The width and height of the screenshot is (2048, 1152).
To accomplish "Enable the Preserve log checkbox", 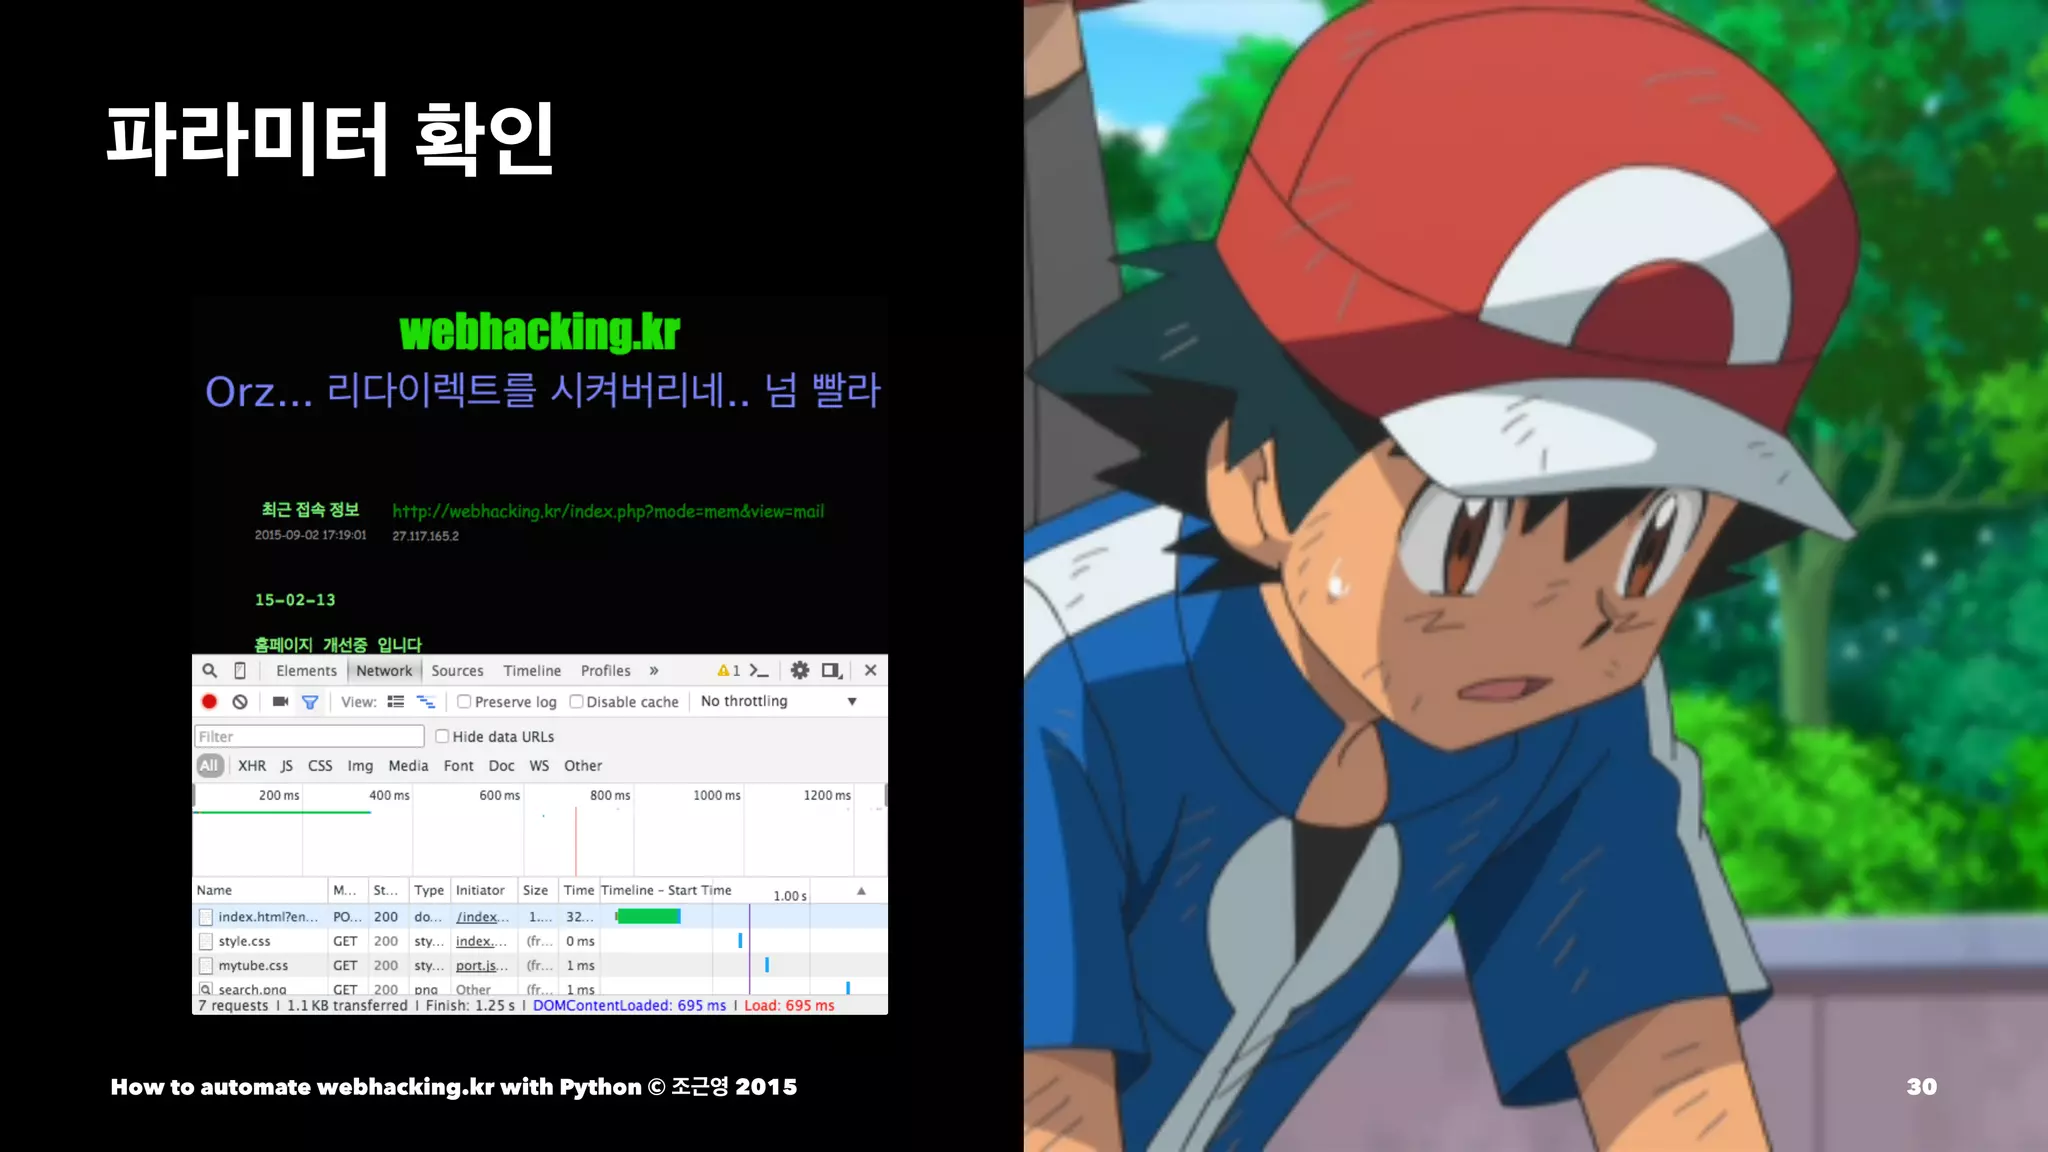I will click(x=464, y=702).
